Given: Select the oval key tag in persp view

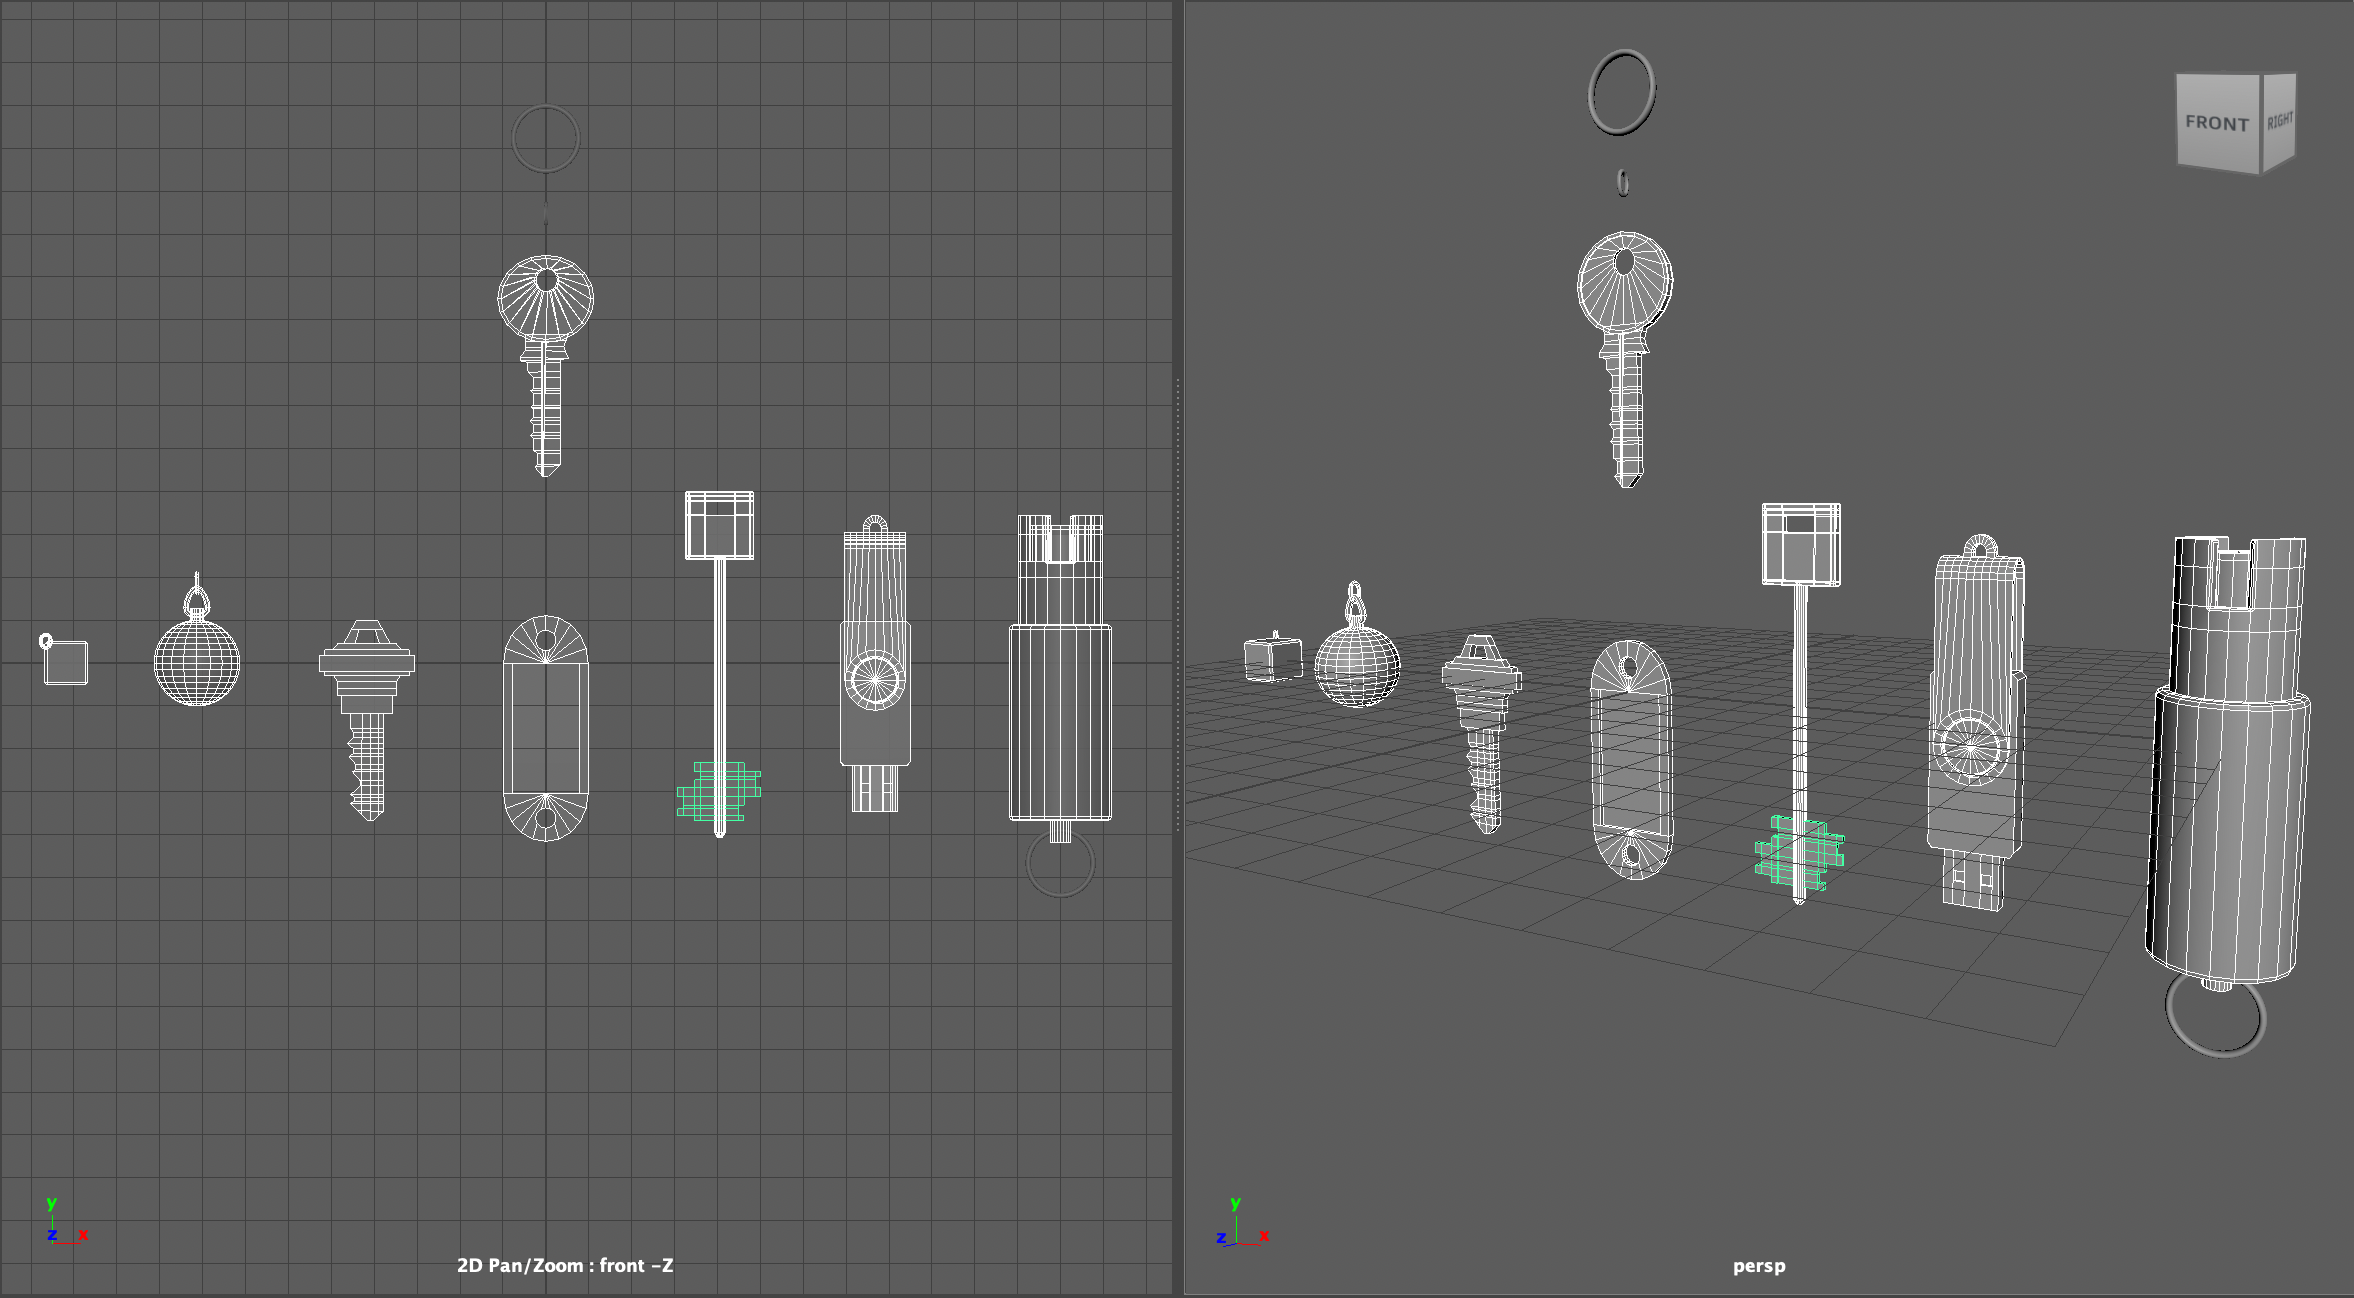Looking at the screenshot, I should 1631,760.
